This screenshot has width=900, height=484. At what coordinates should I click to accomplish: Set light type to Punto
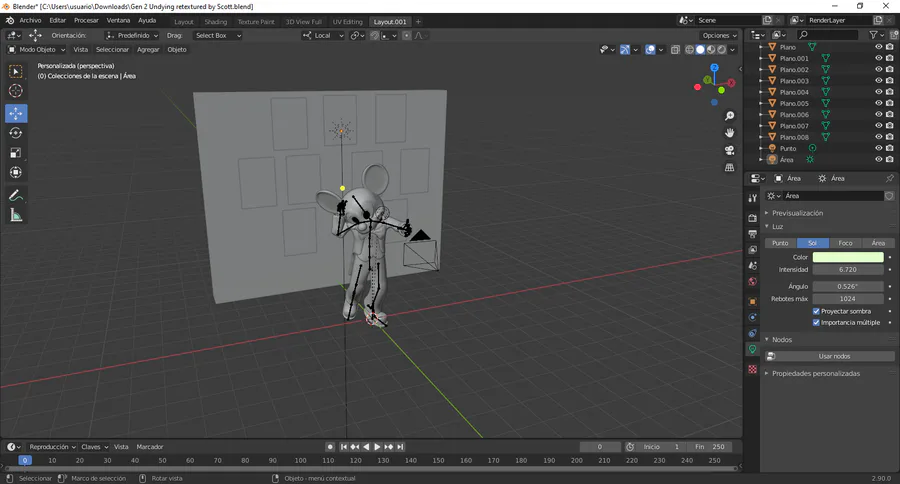pyautogui.click(x=781, y=243)
